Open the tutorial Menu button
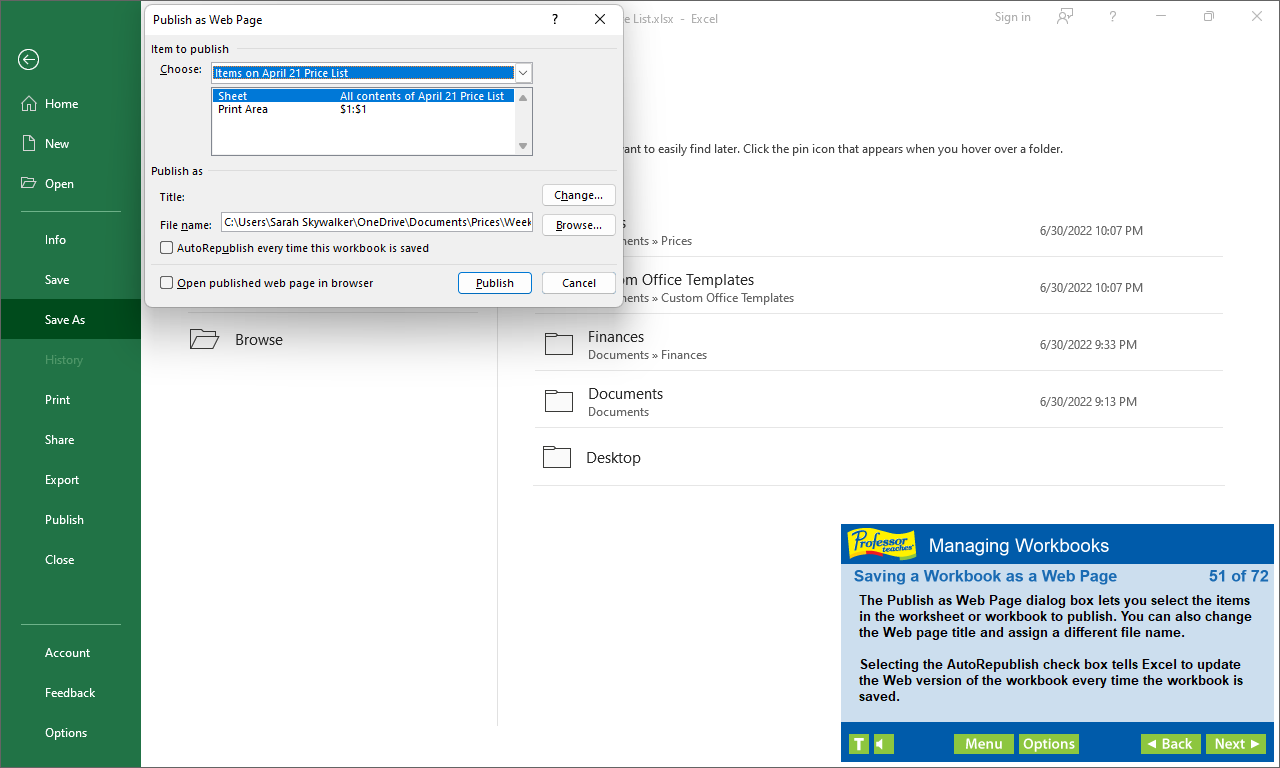 pyautogui.click(x=984, y=744)
